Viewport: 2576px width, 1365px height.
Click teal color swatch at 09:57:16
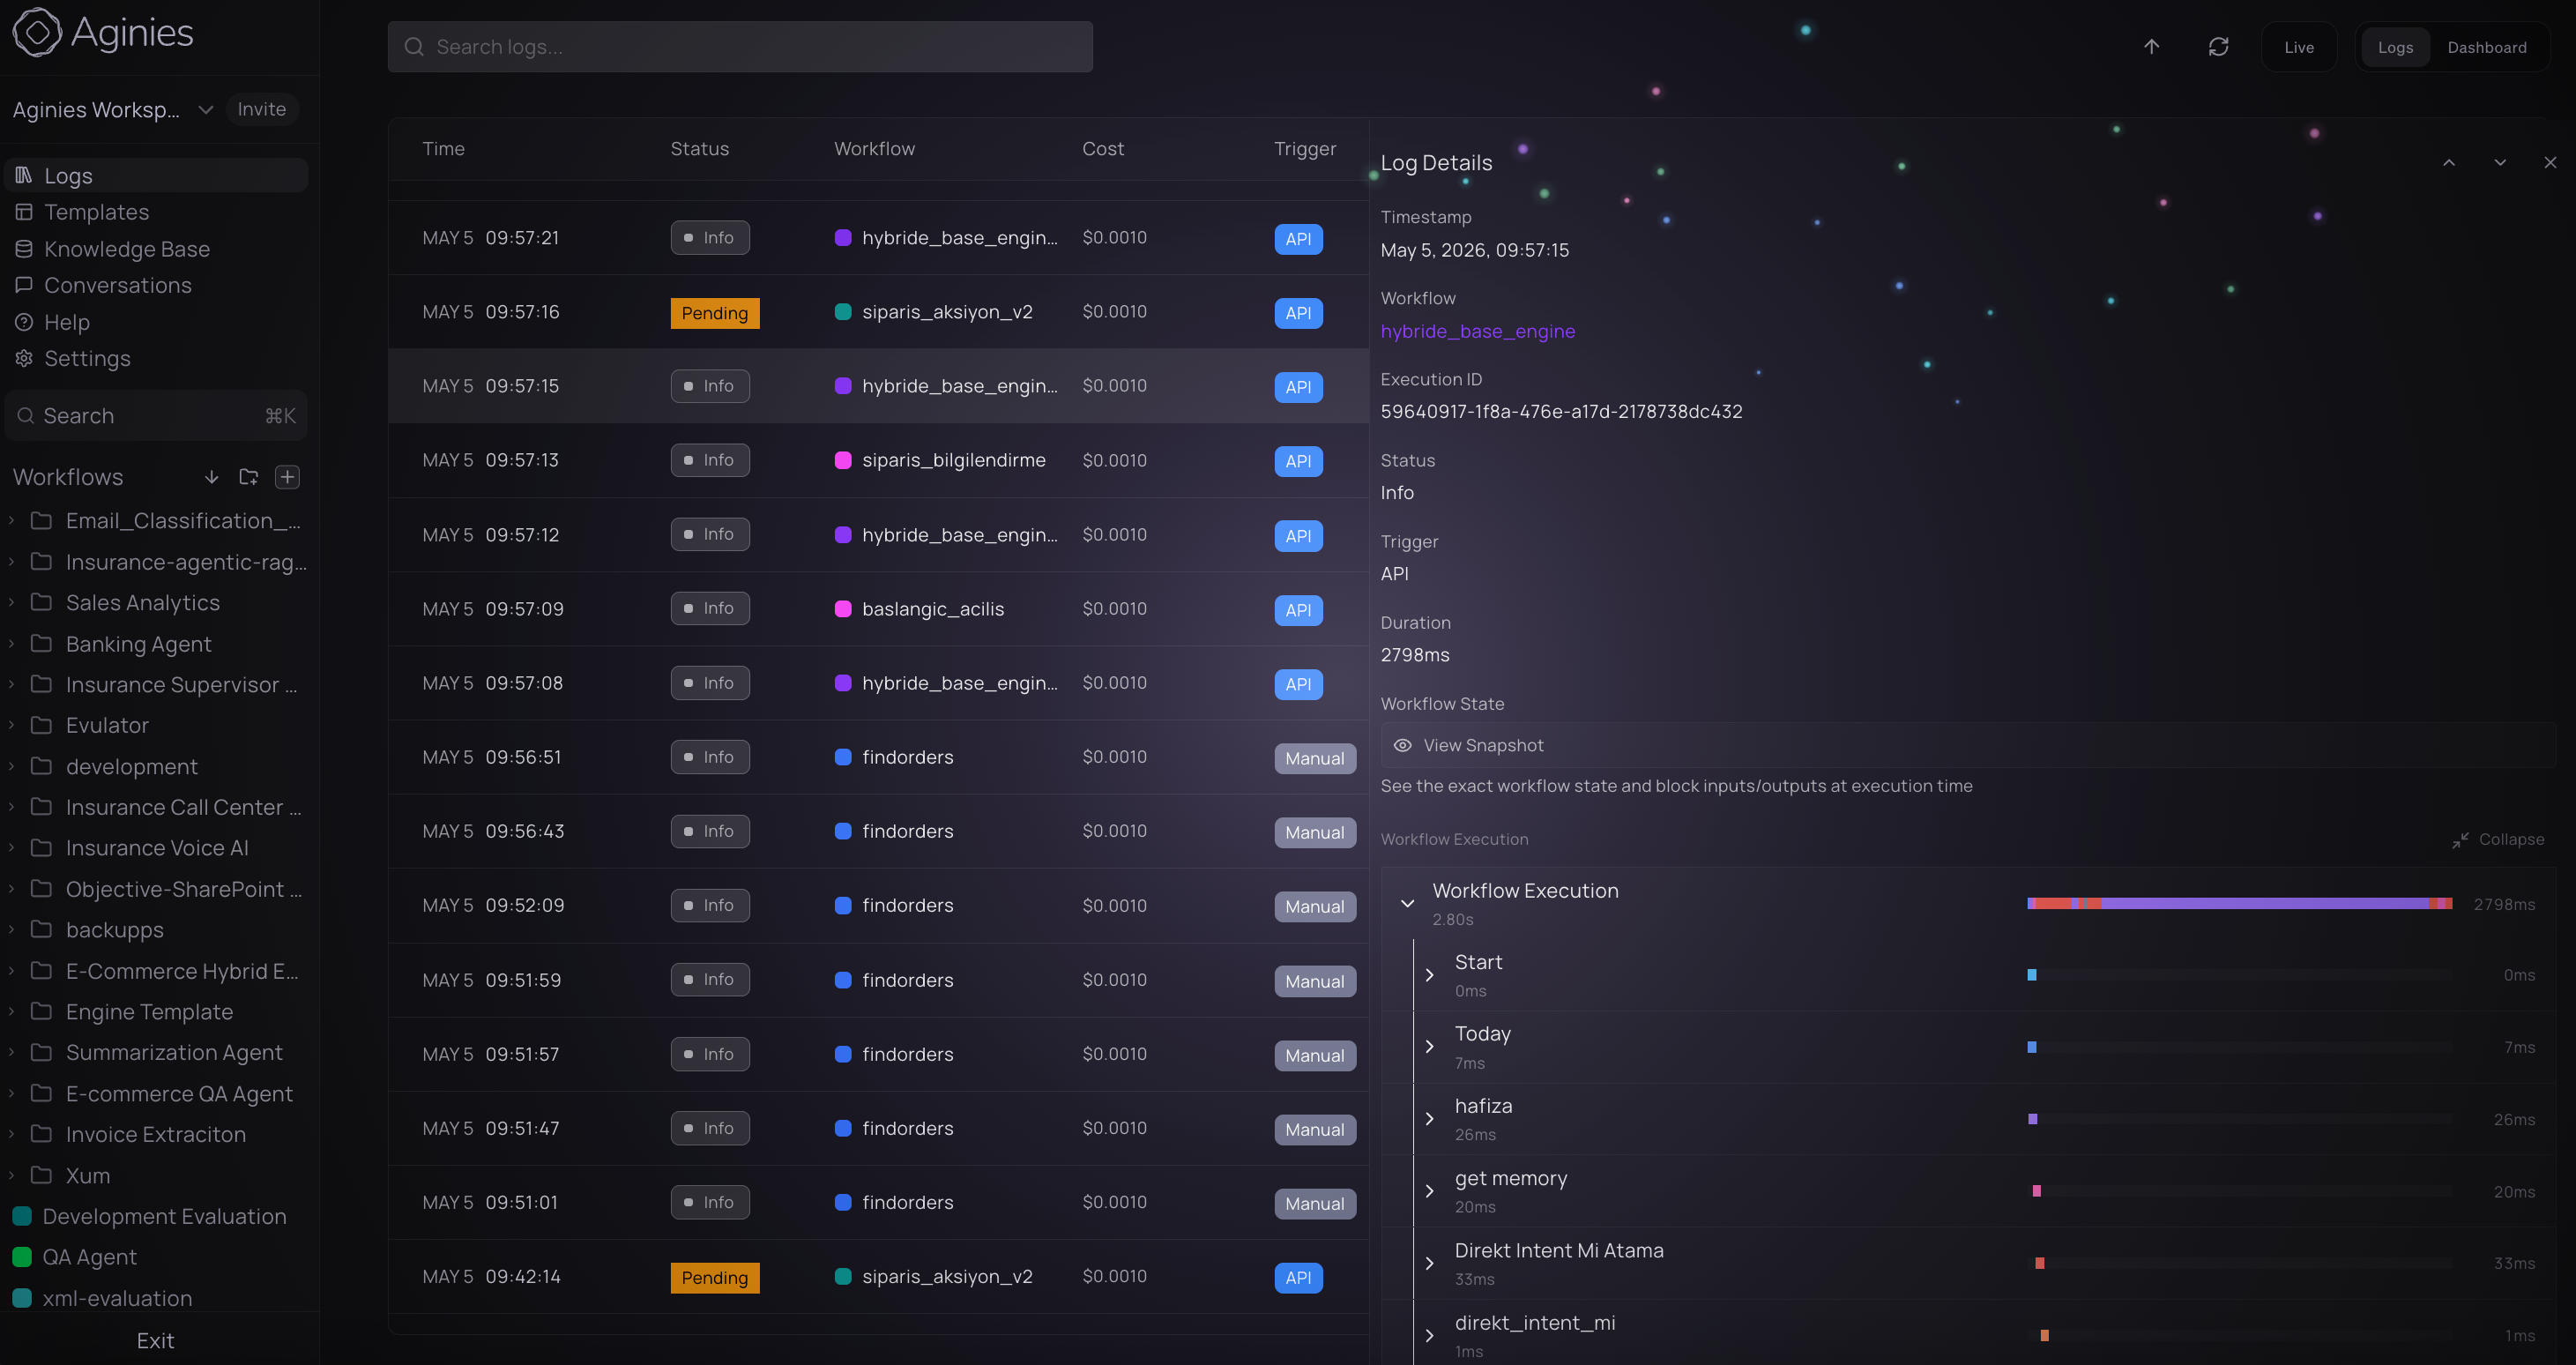point(843,312)
